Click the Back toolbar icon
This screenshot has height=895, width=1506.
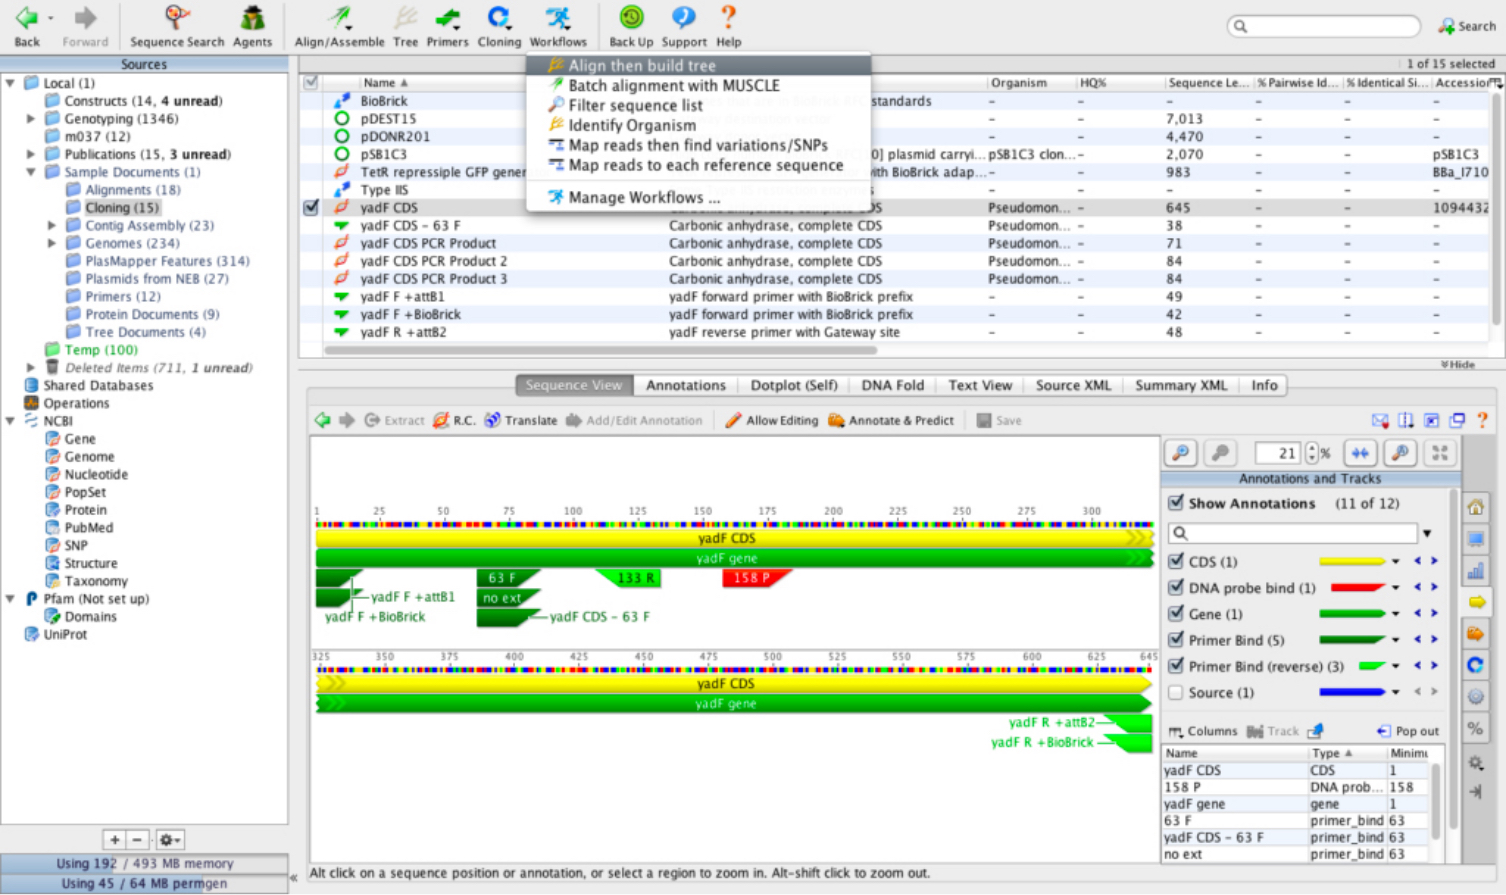tap(27, 17)
